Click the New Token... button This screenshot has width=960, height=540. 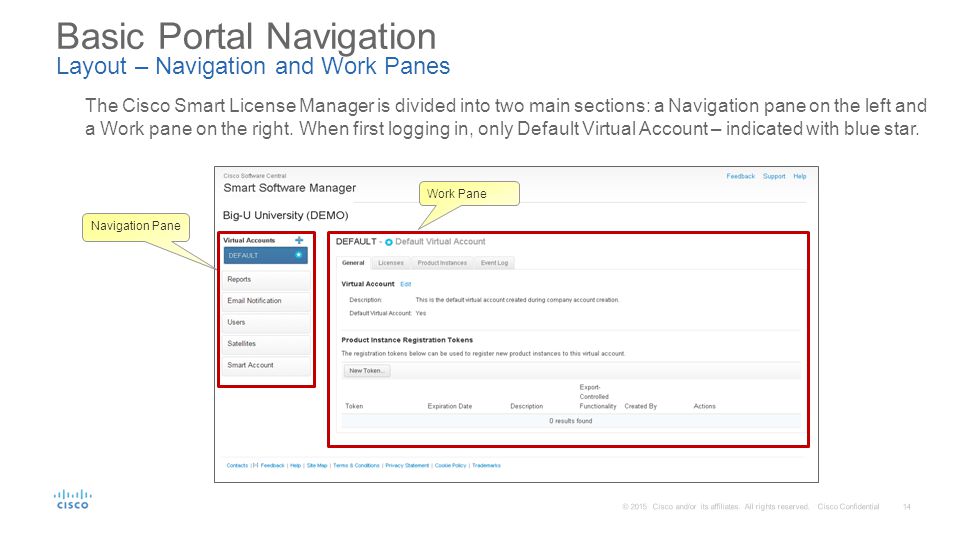pyautogui.click(x=366, y=370)
